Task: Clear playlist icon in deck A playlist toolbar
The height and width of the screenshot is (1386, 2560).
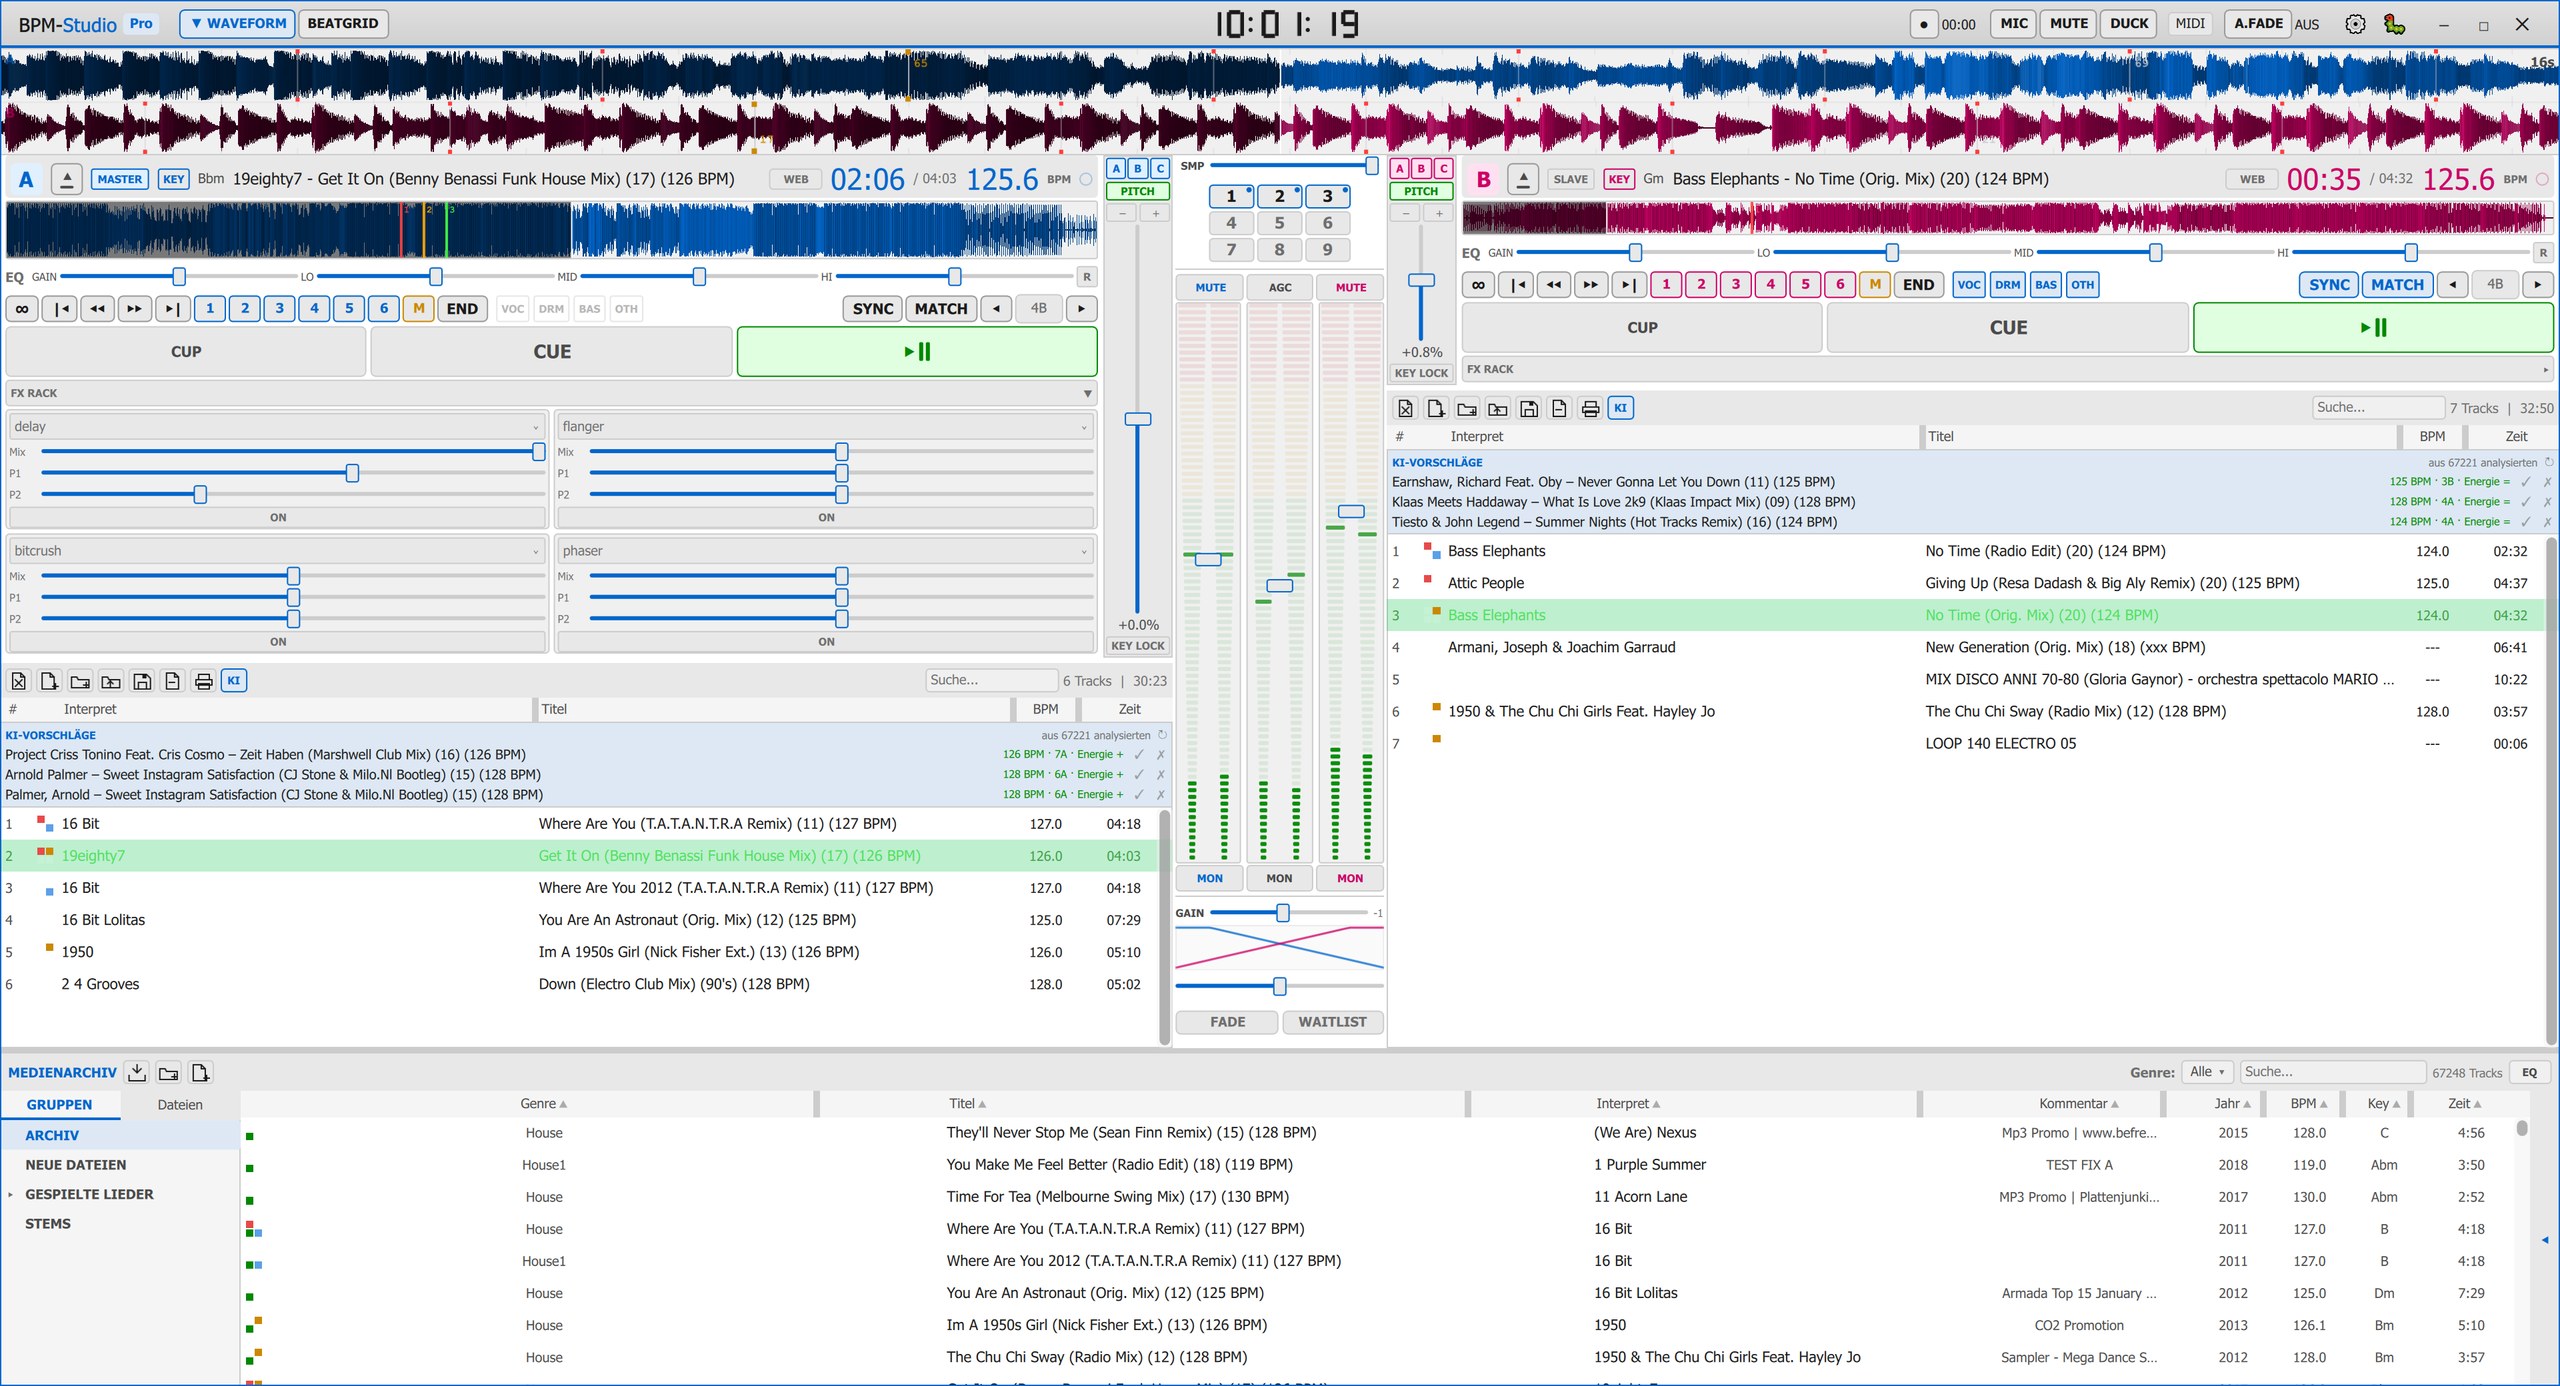Action: 18,681
